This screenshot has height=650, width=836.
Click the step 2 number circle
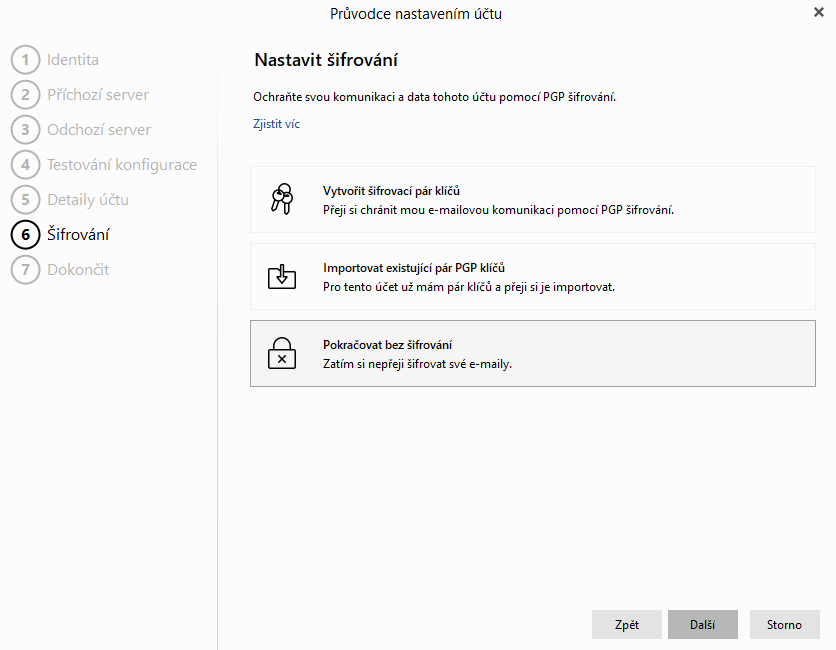pyautogui.click(x=25, y=95)
